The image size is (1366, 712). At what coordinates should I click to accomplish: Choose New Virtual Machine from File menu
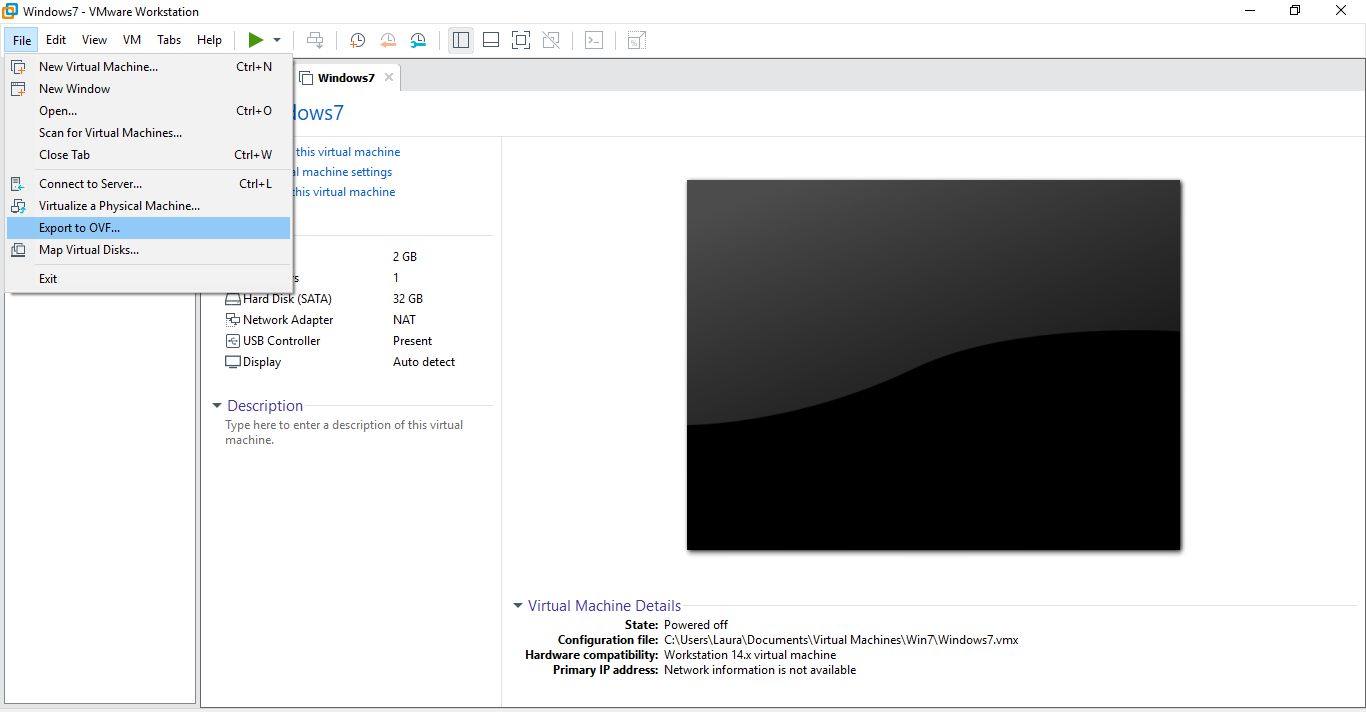[98, 67]
